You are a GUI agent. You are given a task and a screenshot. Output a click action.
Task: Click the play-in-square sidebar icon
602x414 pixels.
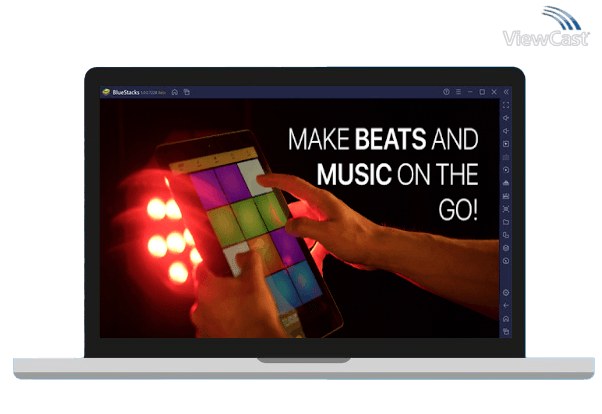pos(506,144)
